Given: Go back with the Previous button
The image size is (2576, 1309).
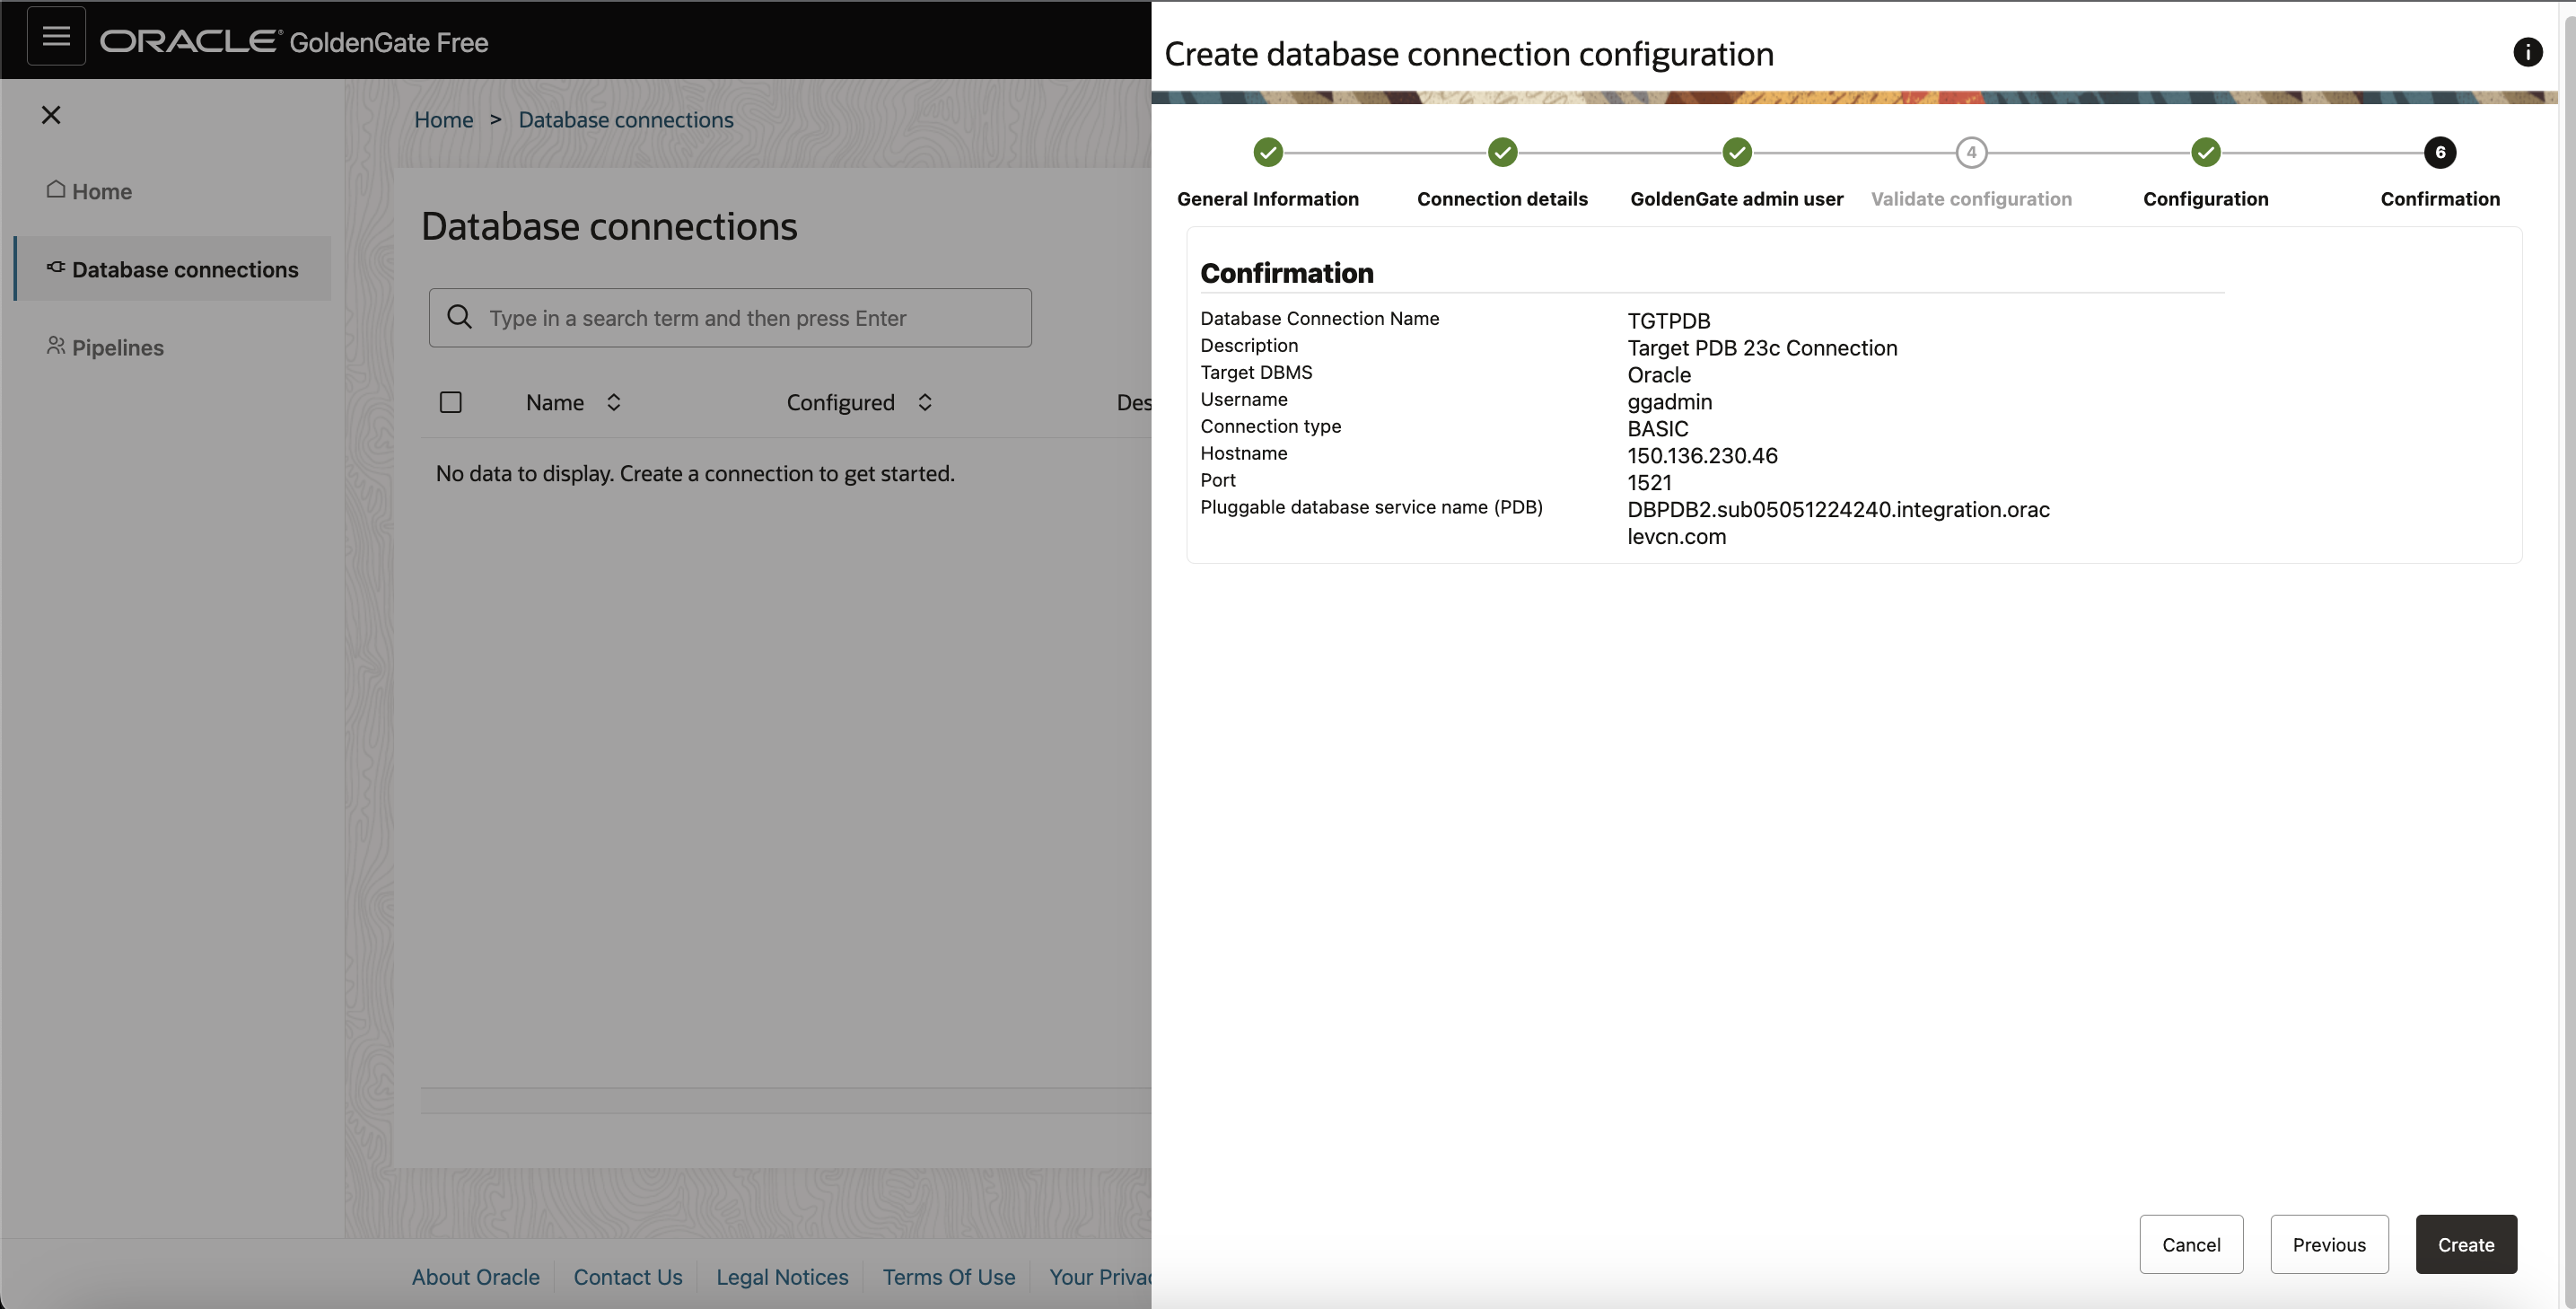Looking at the screenshot, I should (2329, 1244).
